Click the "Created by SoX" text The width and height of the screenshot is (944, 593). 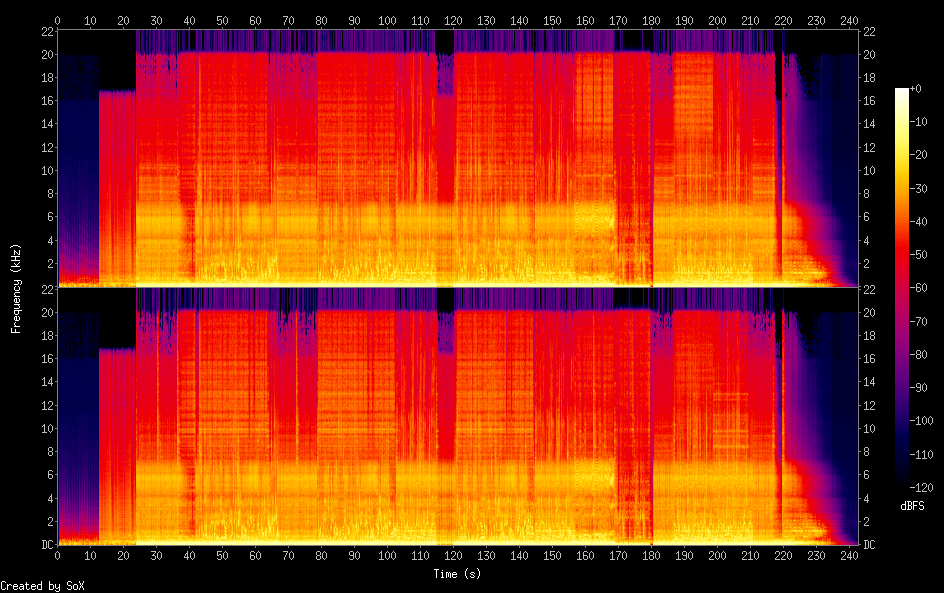pos(42,586)
